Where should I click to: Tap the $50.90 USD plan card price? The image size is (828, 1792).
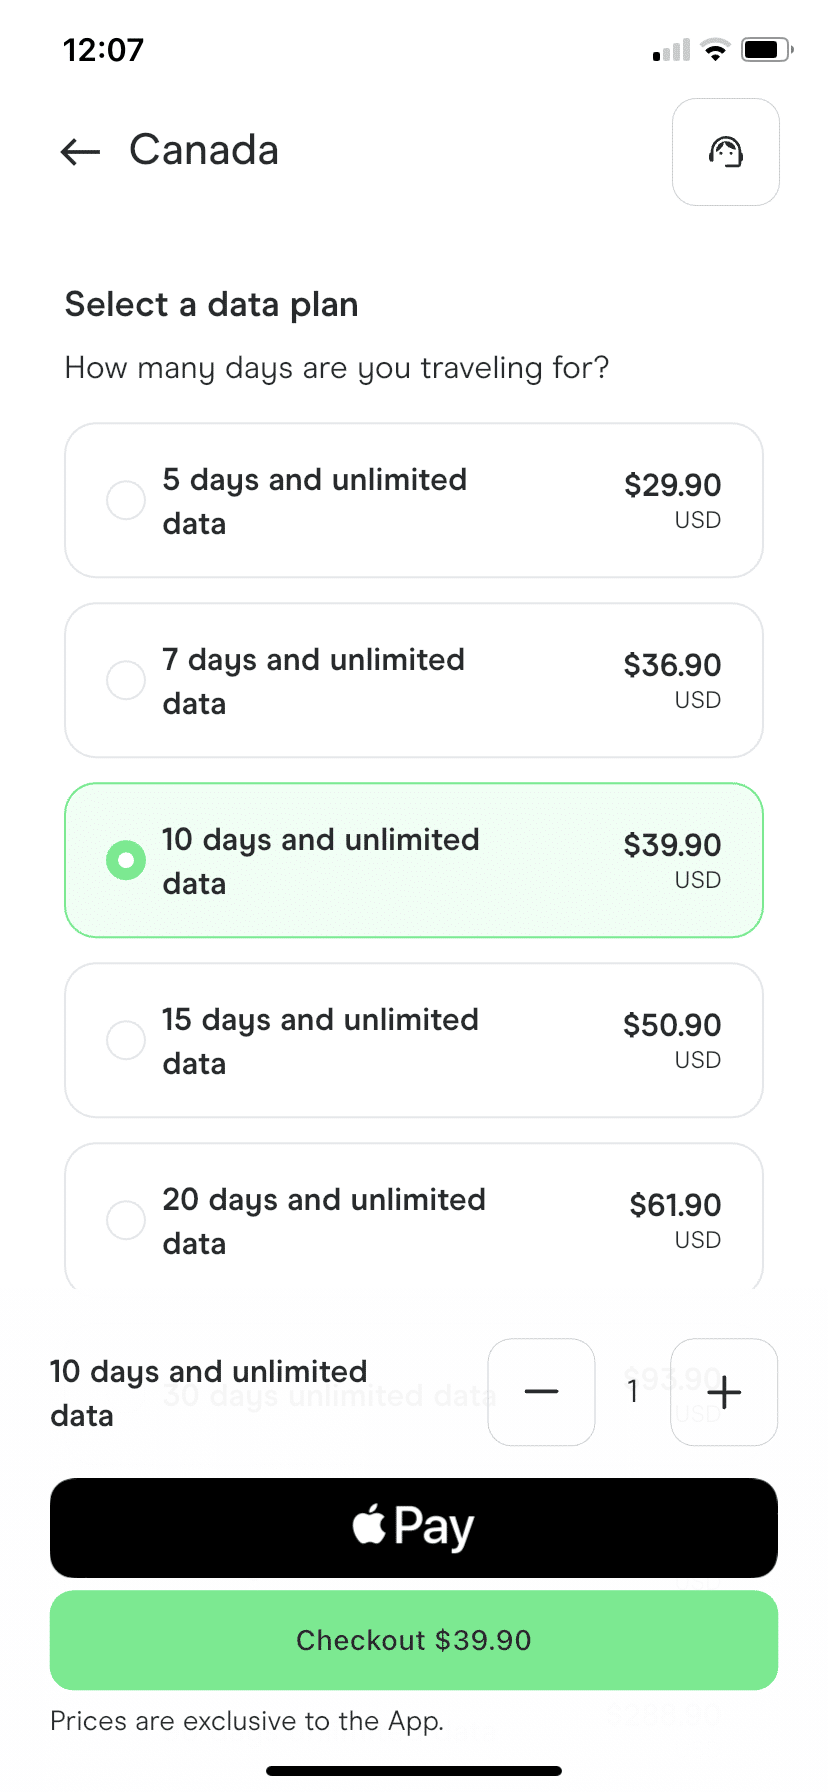pyautogui.click(x=672, y=1040)
